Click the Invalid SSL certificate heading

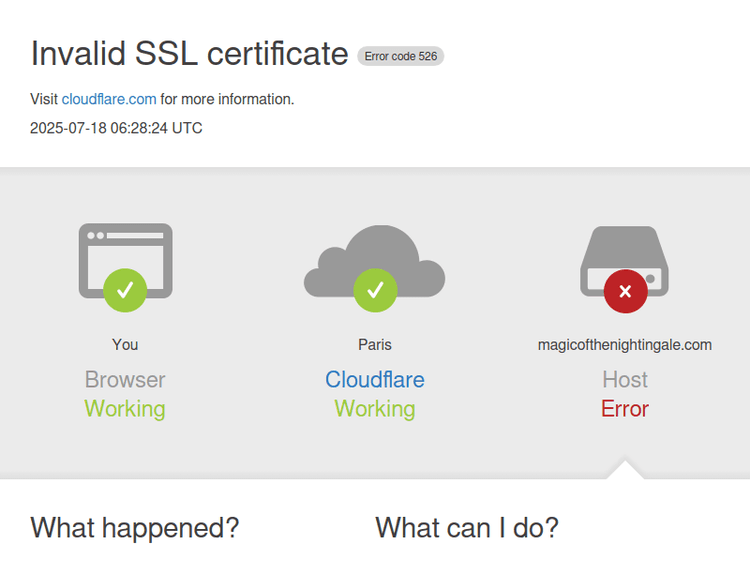pos(189,54)
